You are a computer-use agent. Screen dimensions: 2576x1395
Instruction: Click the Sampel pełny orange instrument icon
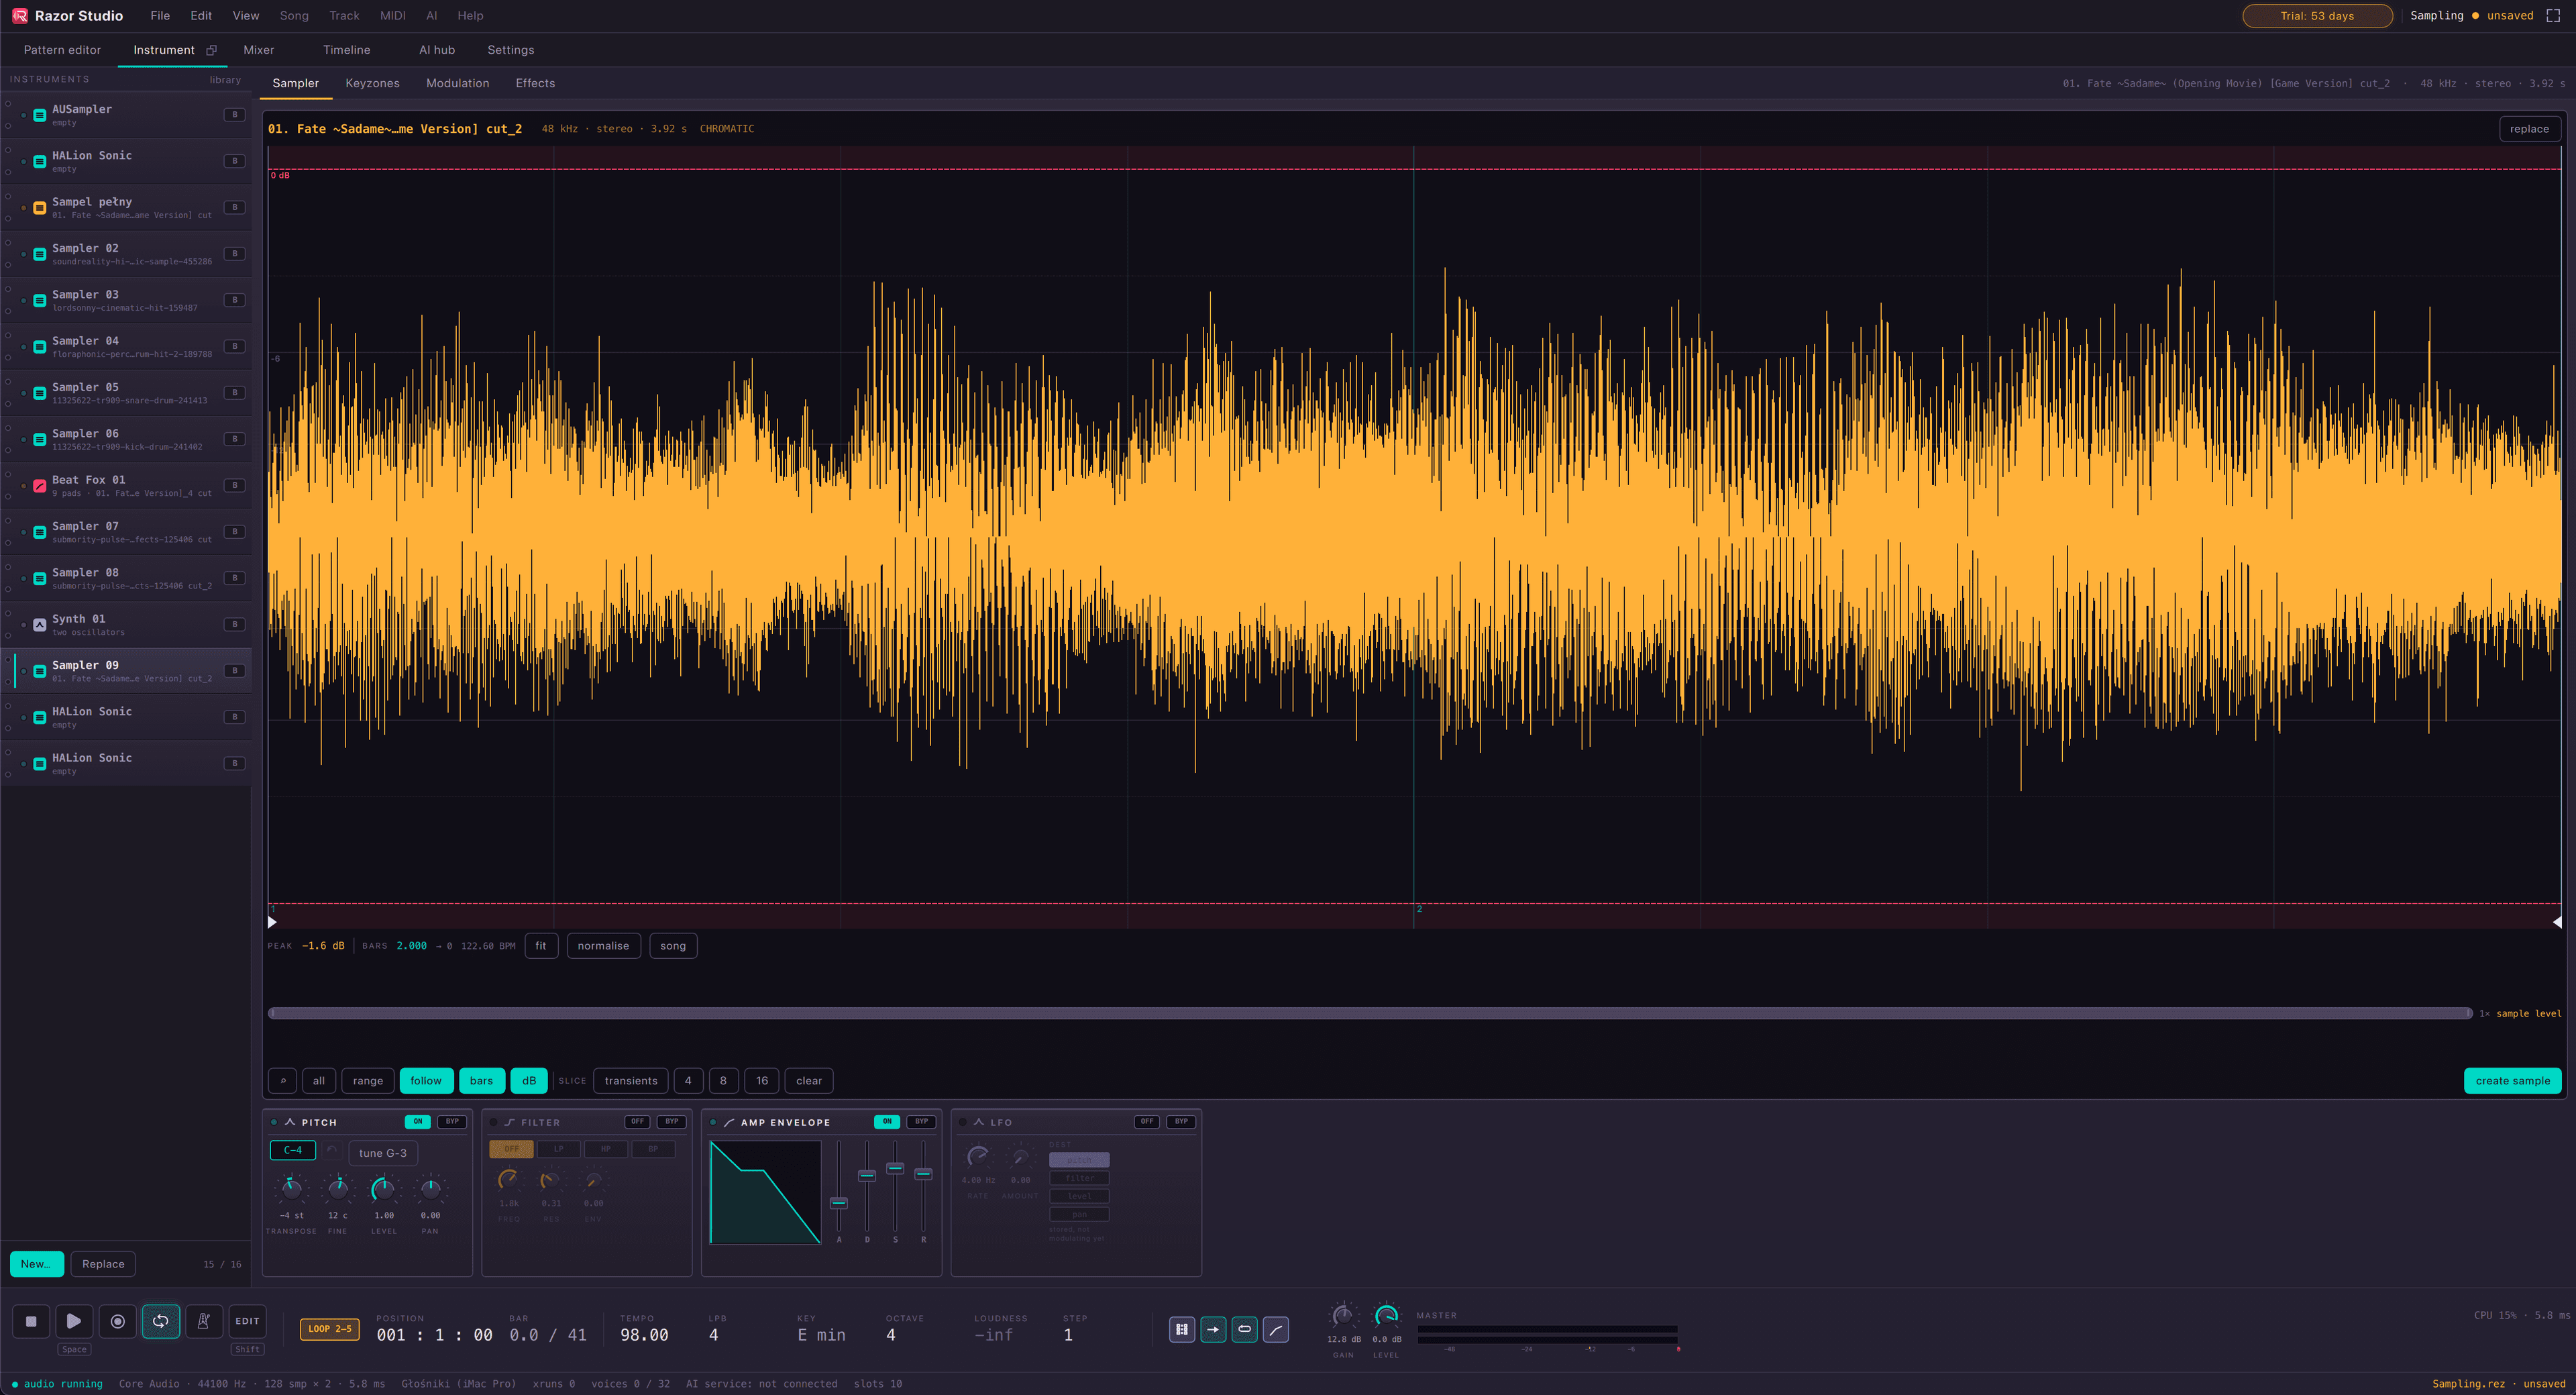(x=39, y=208)
